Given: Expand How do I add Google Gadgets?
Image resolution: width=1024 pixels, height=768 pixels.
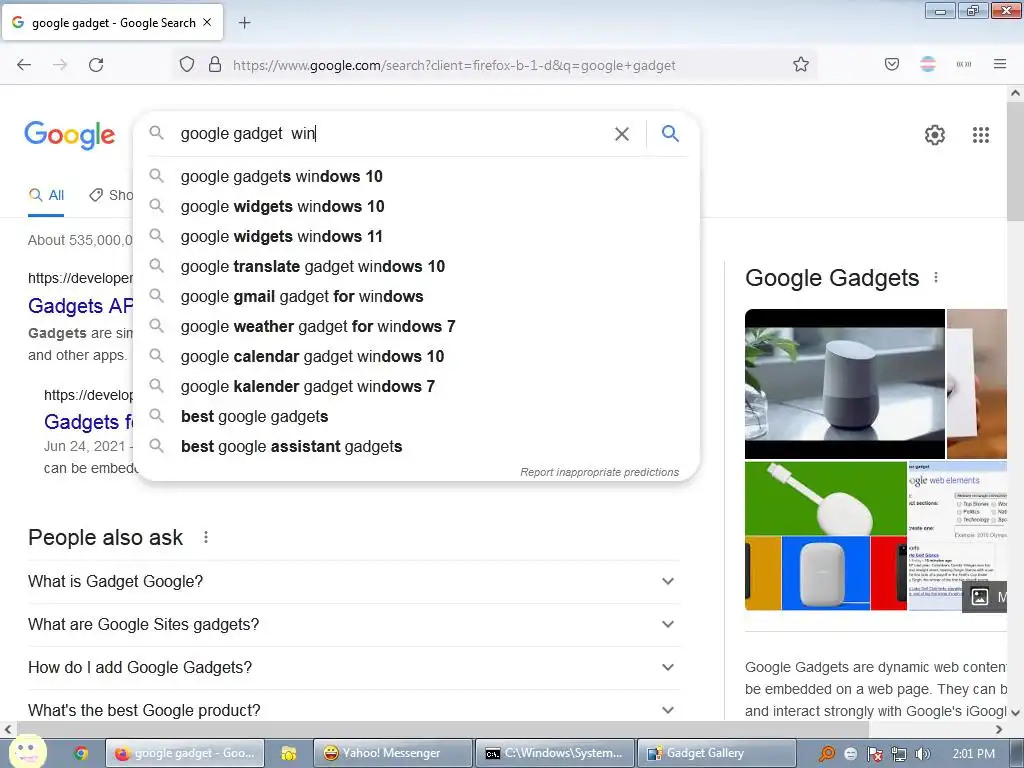Looking at the screenshot, I should tap(354, 667).
